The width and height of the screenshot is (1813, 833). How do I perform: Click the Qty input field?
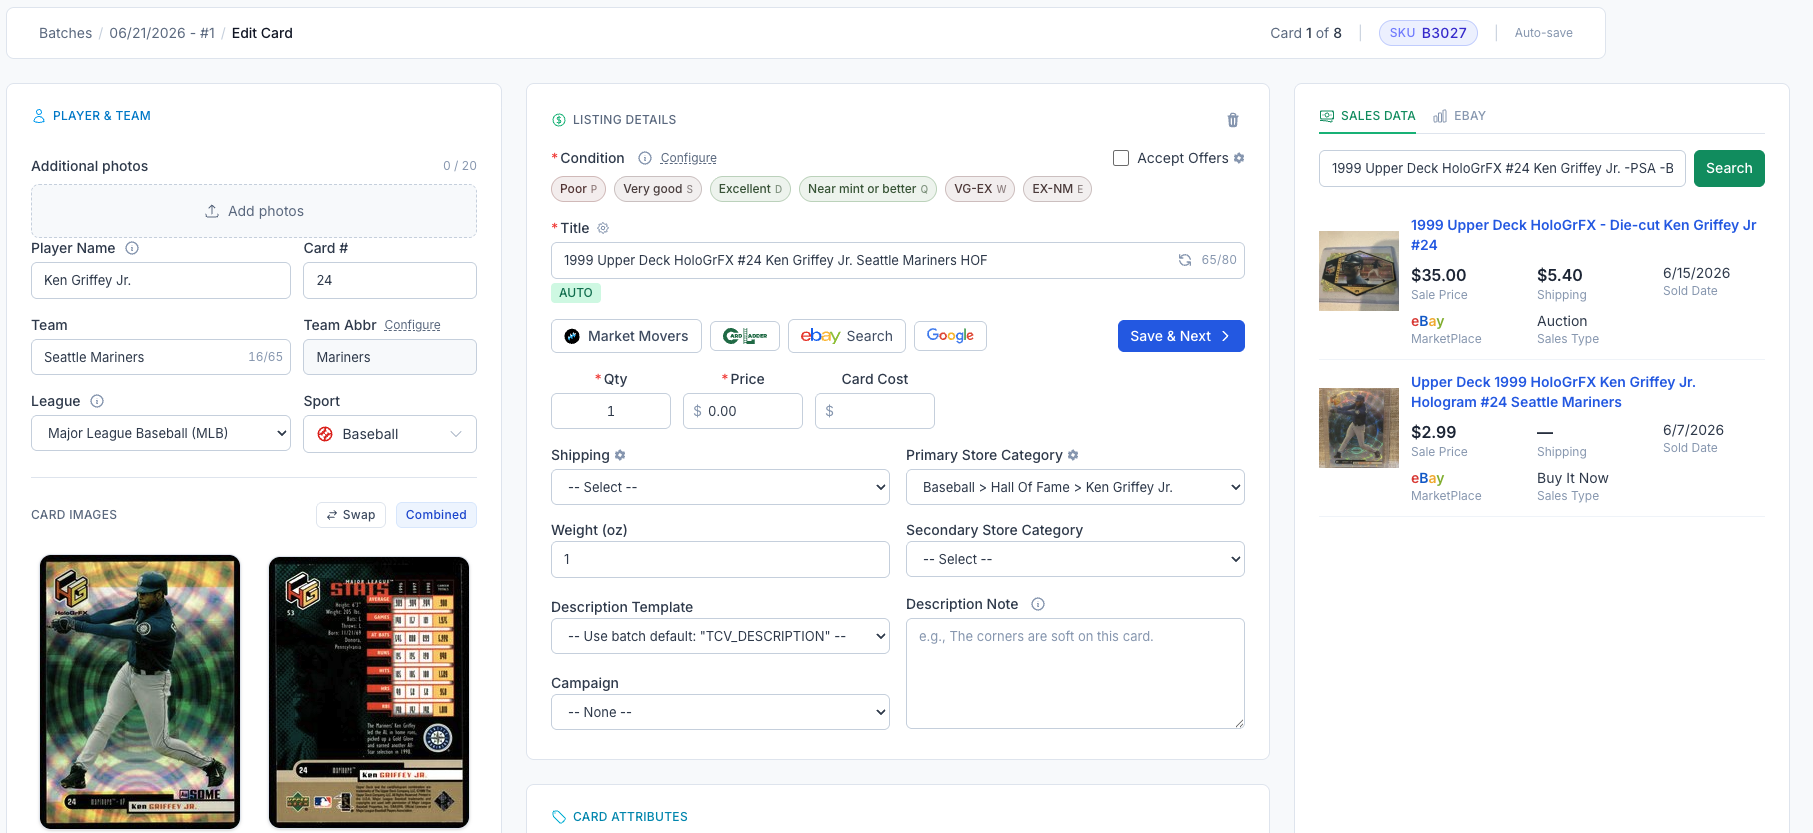coord(611,411)
